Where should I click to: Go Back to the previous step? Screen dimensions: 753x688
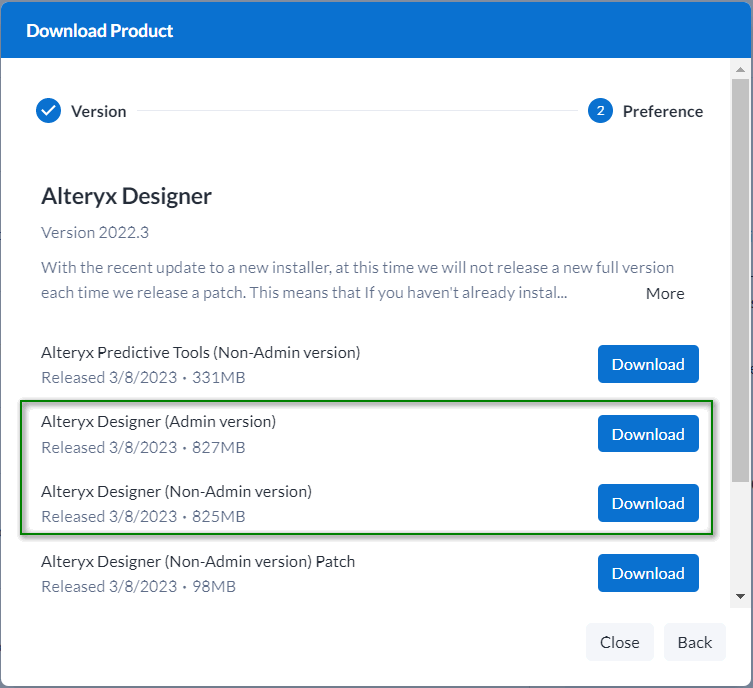point(694,642)
